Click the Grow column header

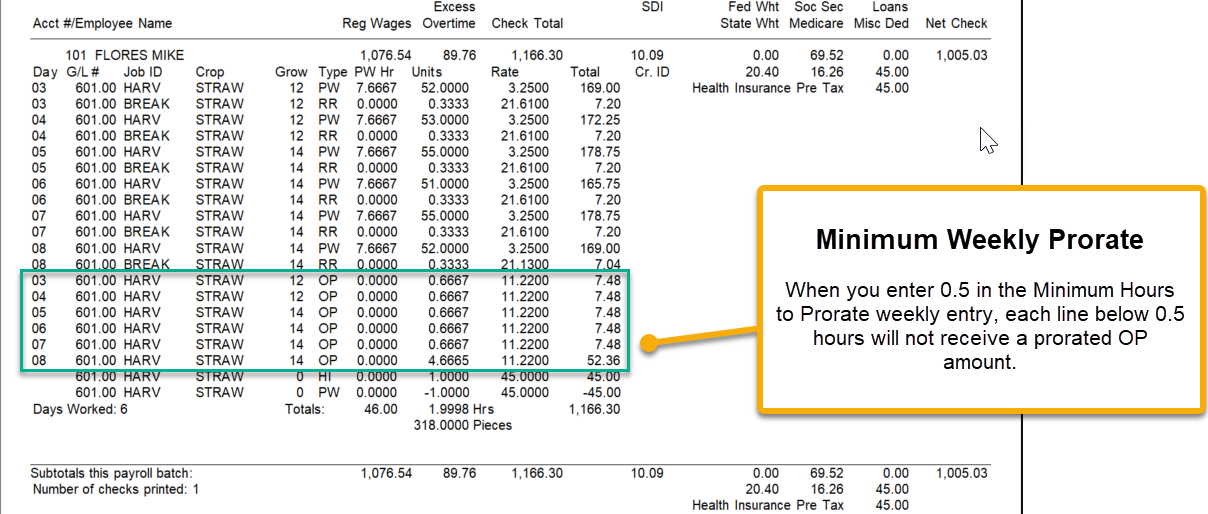(x=291, y=72)
